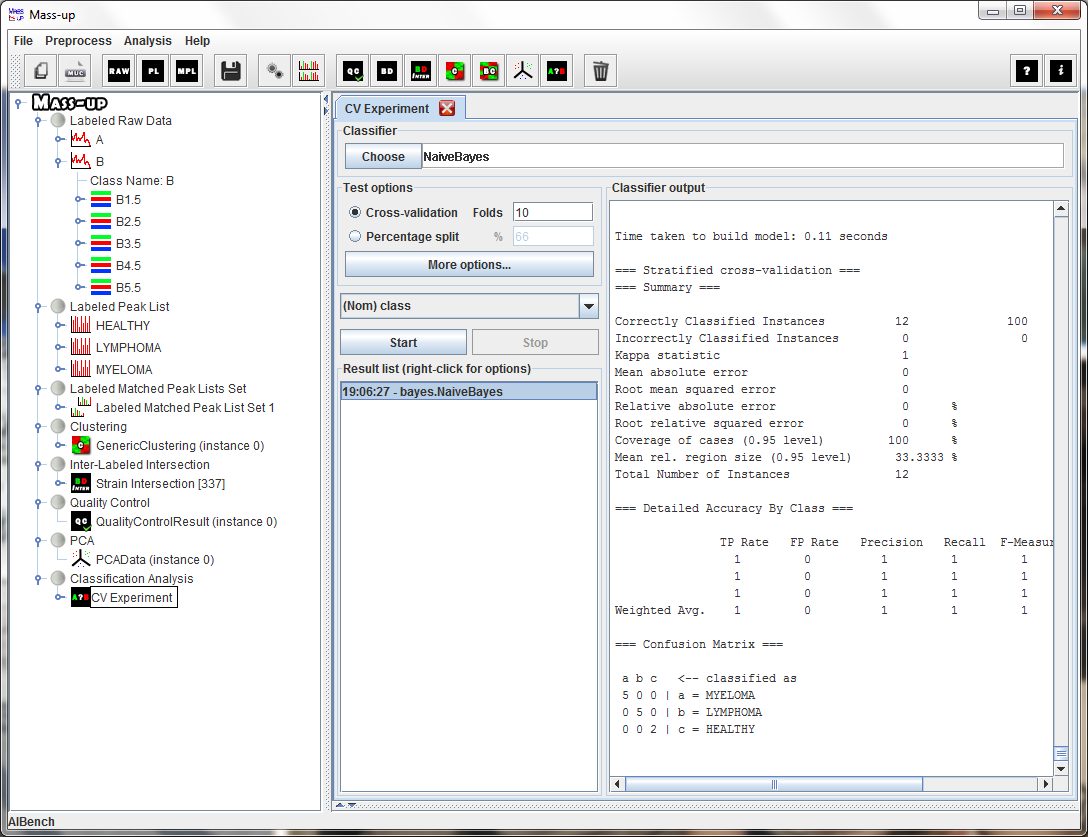Click the More options... button

(x=469, y=265)
